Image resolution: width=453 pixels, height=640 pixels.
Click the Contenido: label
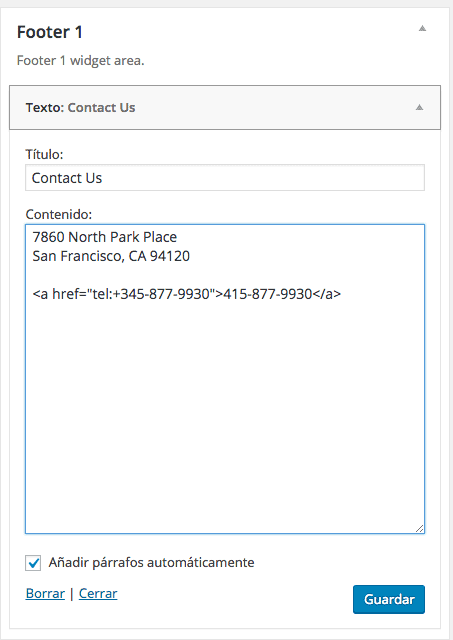[x=59, y=214]
